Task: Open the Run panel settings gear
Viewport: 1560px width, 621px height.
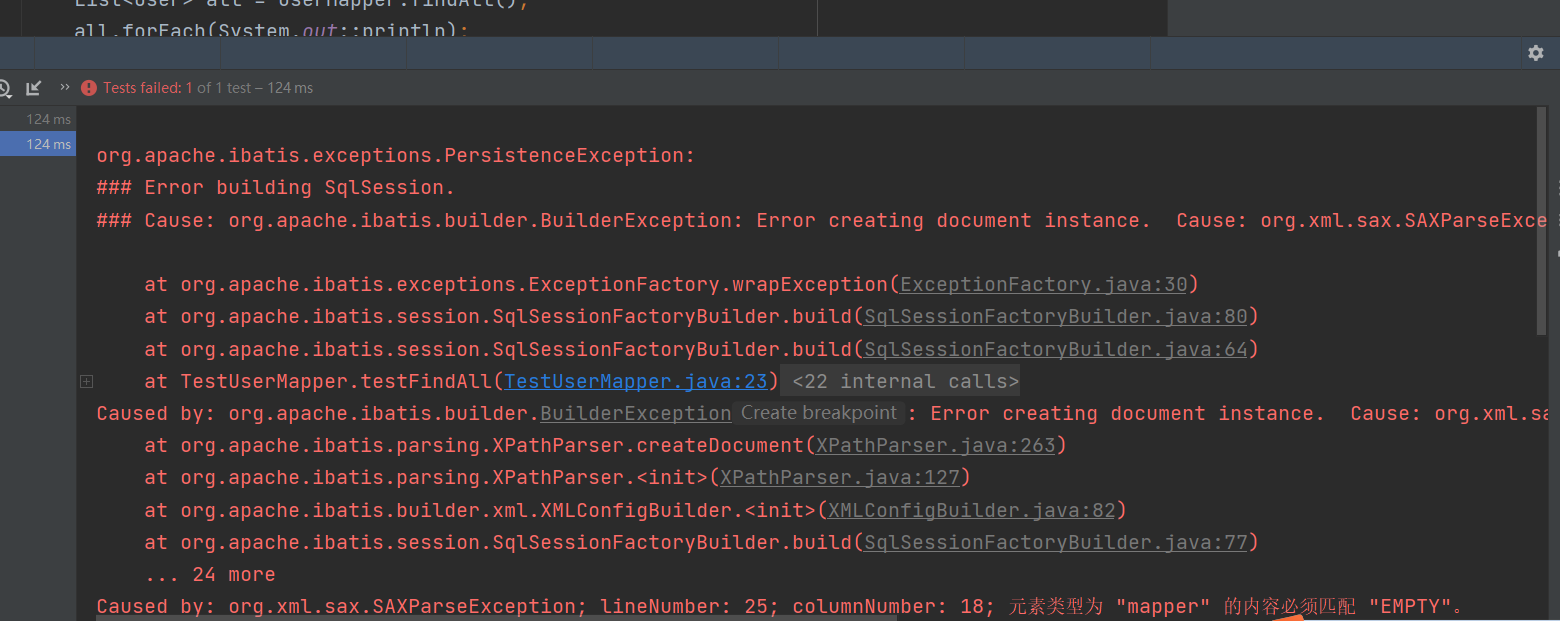Action: 1535,53
